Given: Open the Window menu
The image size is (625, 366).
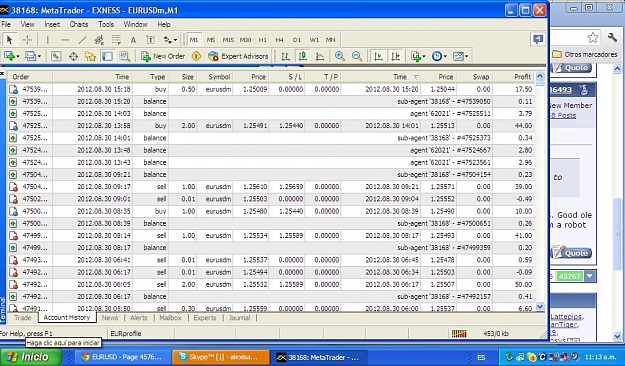Looking at the screenshot, I should (135, 24).
